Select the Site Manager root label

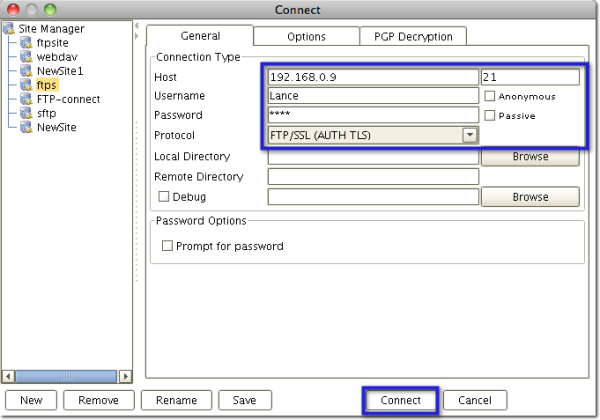(x=51, y=29)
